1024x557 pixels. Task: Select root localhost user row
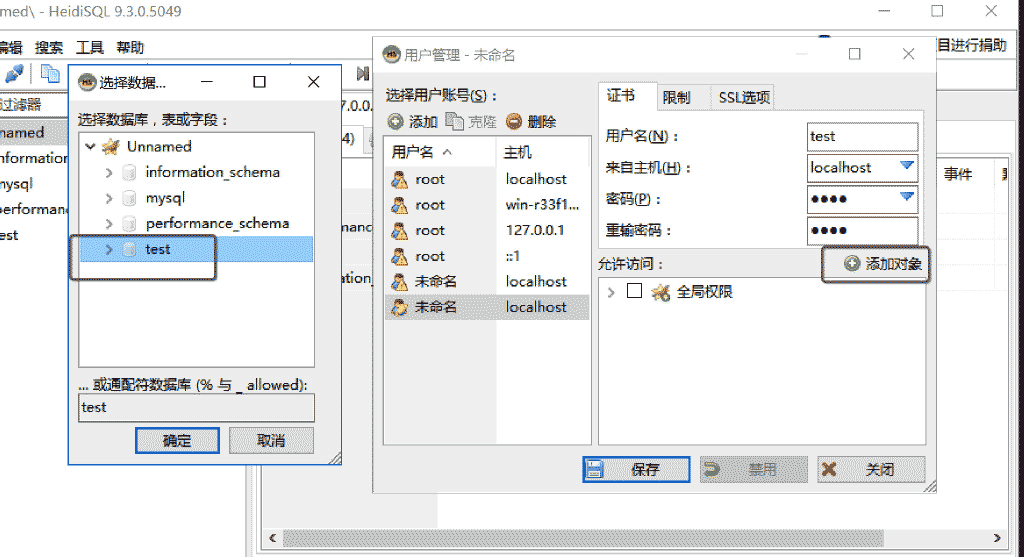487,179
